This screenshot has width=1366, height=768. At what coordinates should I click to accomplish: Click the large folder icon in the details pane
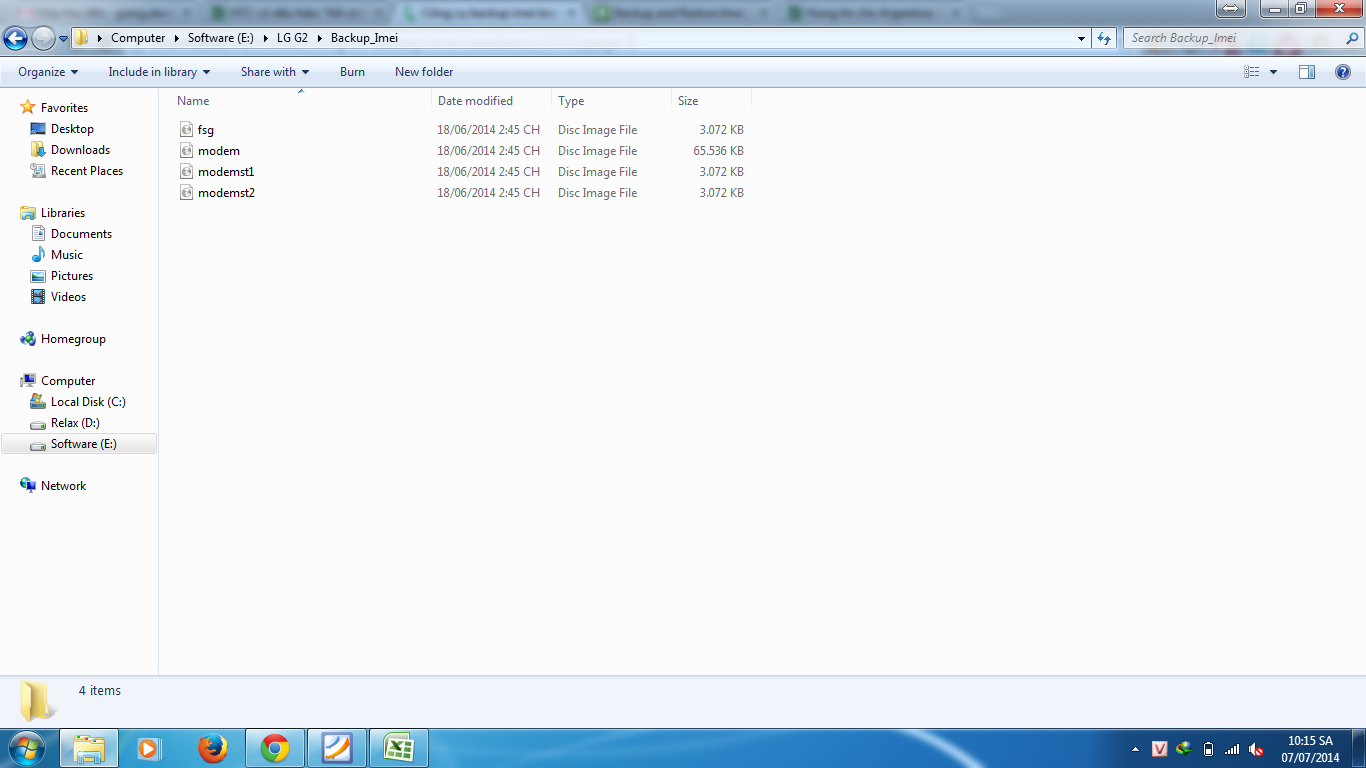pyautogui.click(x=37, y=701)
